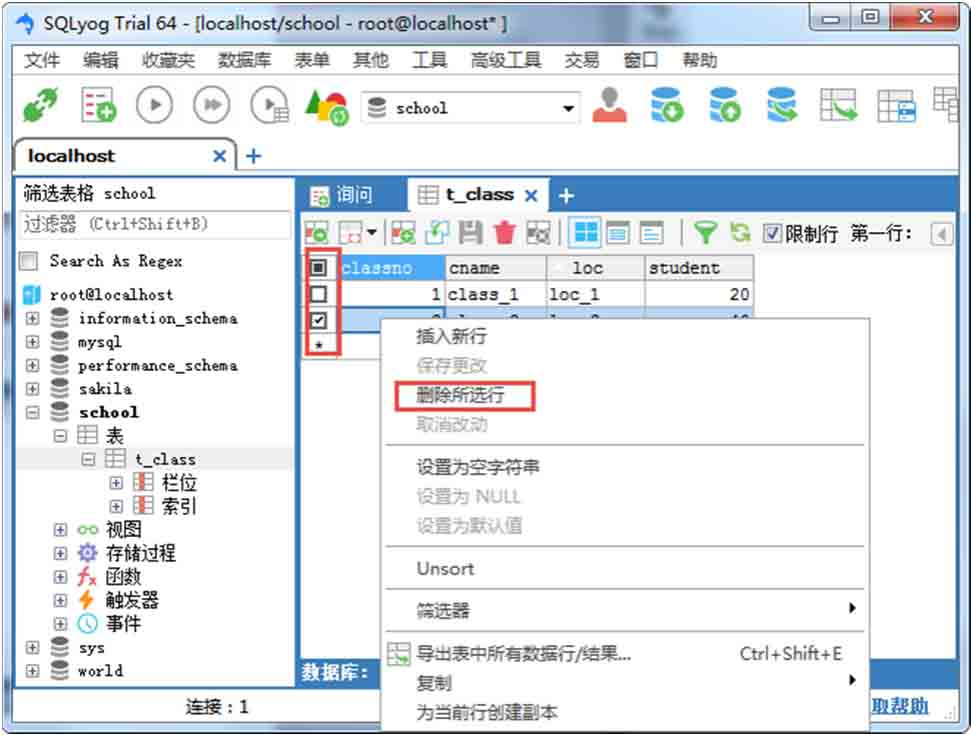Expand the mysql database node
Image resolution: width=971 pixels, height=735 pixels.
pyautogui.click(x=32, y=342)
